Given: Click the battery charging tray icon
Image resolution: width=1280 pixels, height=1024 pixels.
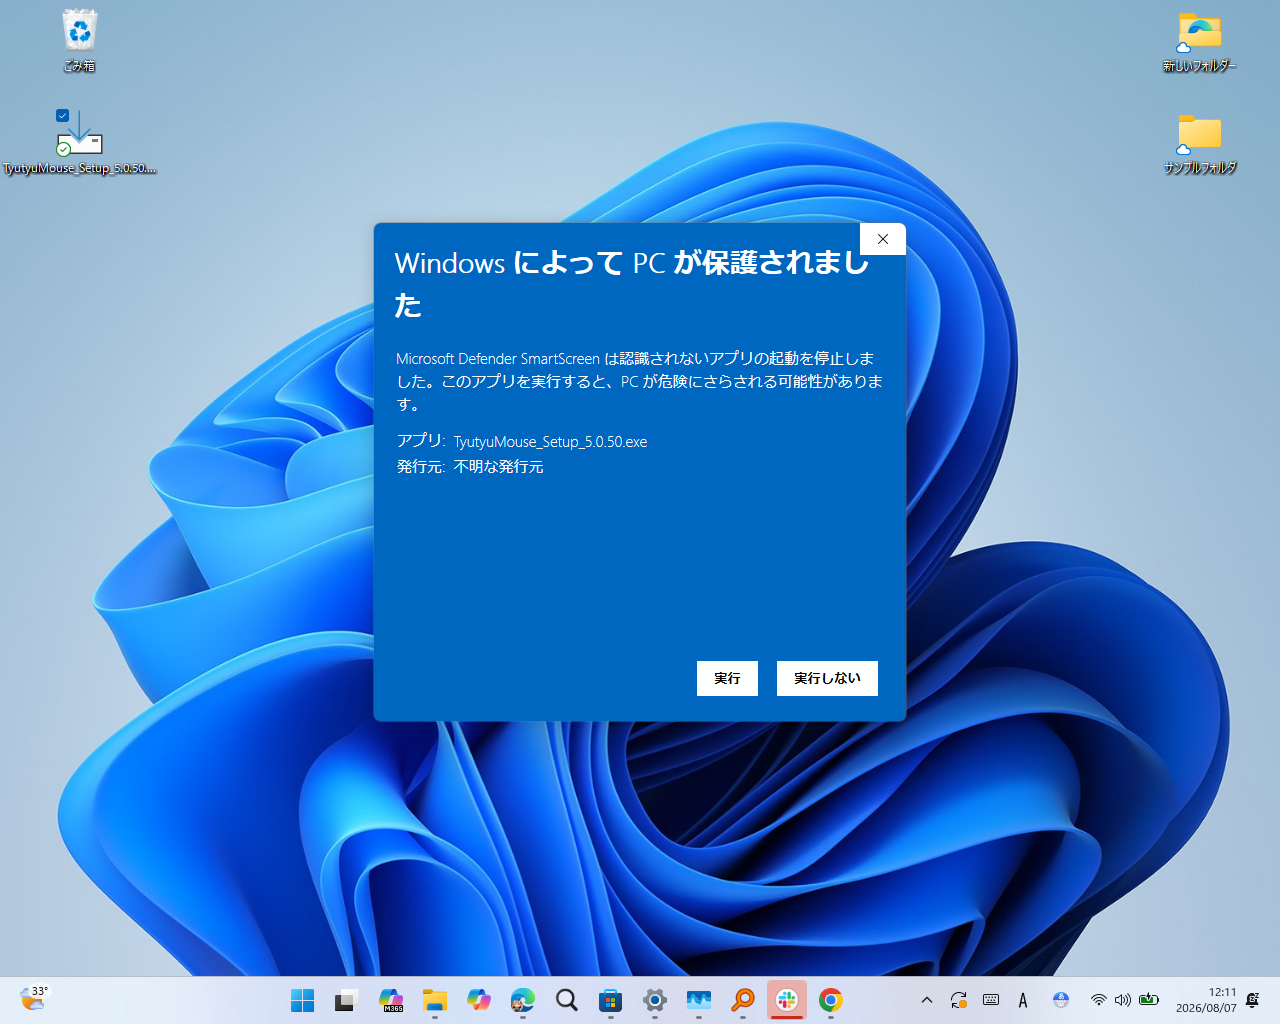Looking at the screenshot, I should point(1149,1000).
